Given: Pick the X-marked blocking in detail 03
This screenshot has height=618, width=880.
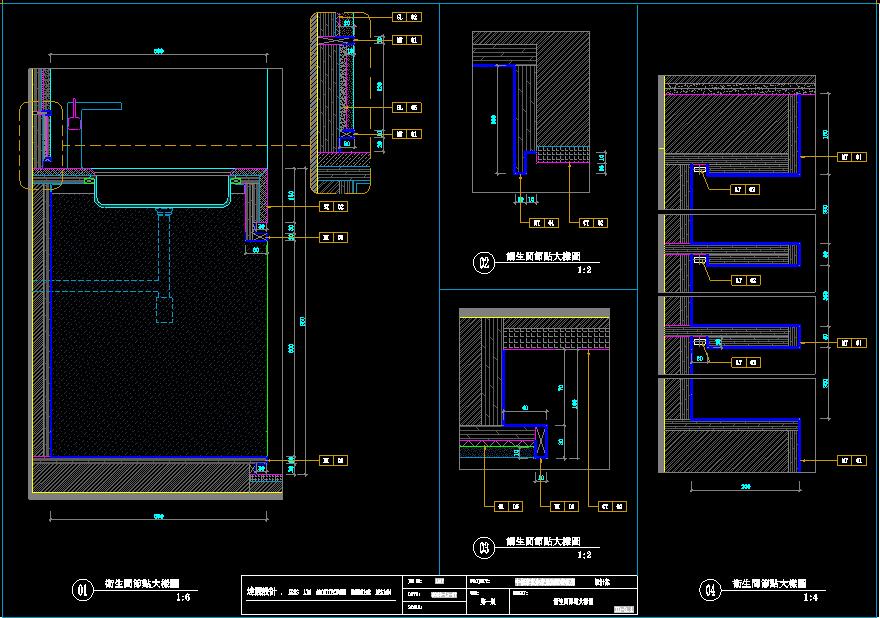Looking at the screenshot, I should 541,442.
